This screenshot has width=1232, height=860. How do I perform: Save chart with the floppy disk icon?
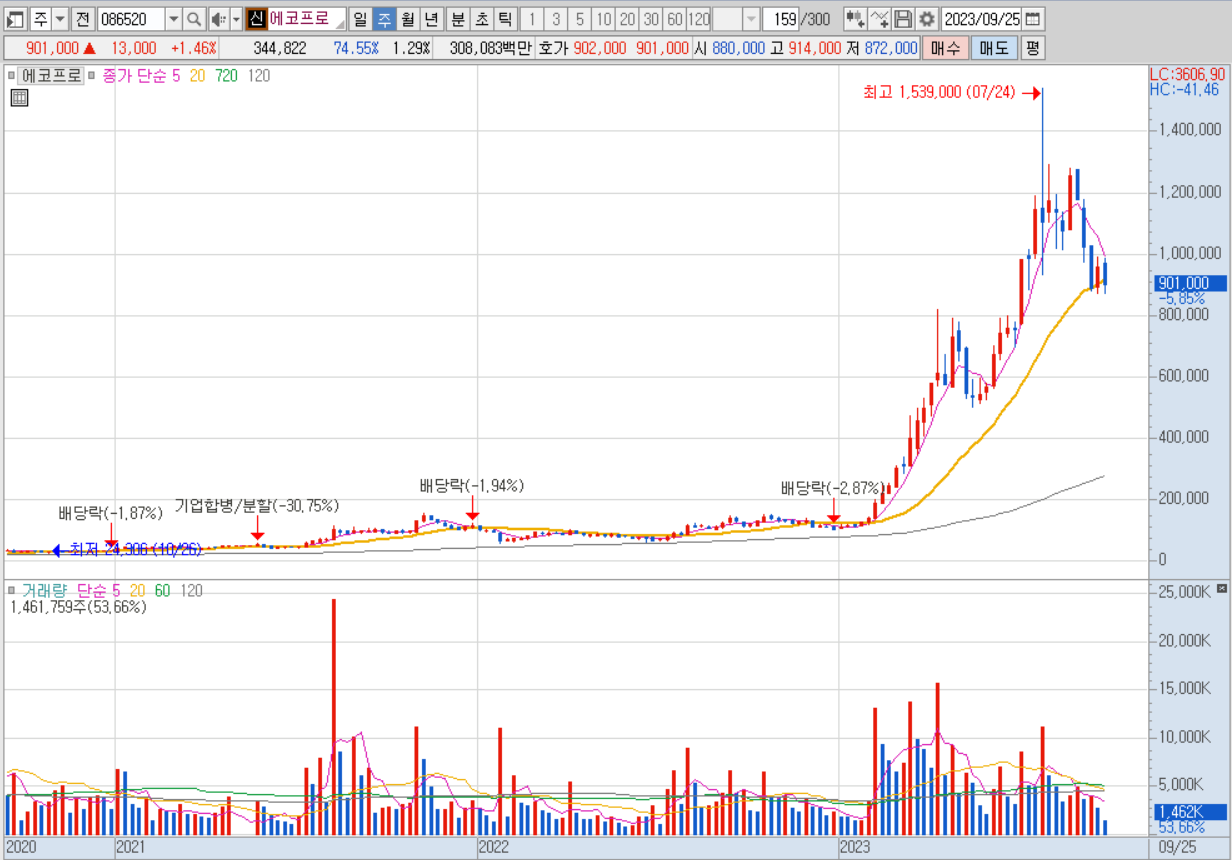click(903, 19)
